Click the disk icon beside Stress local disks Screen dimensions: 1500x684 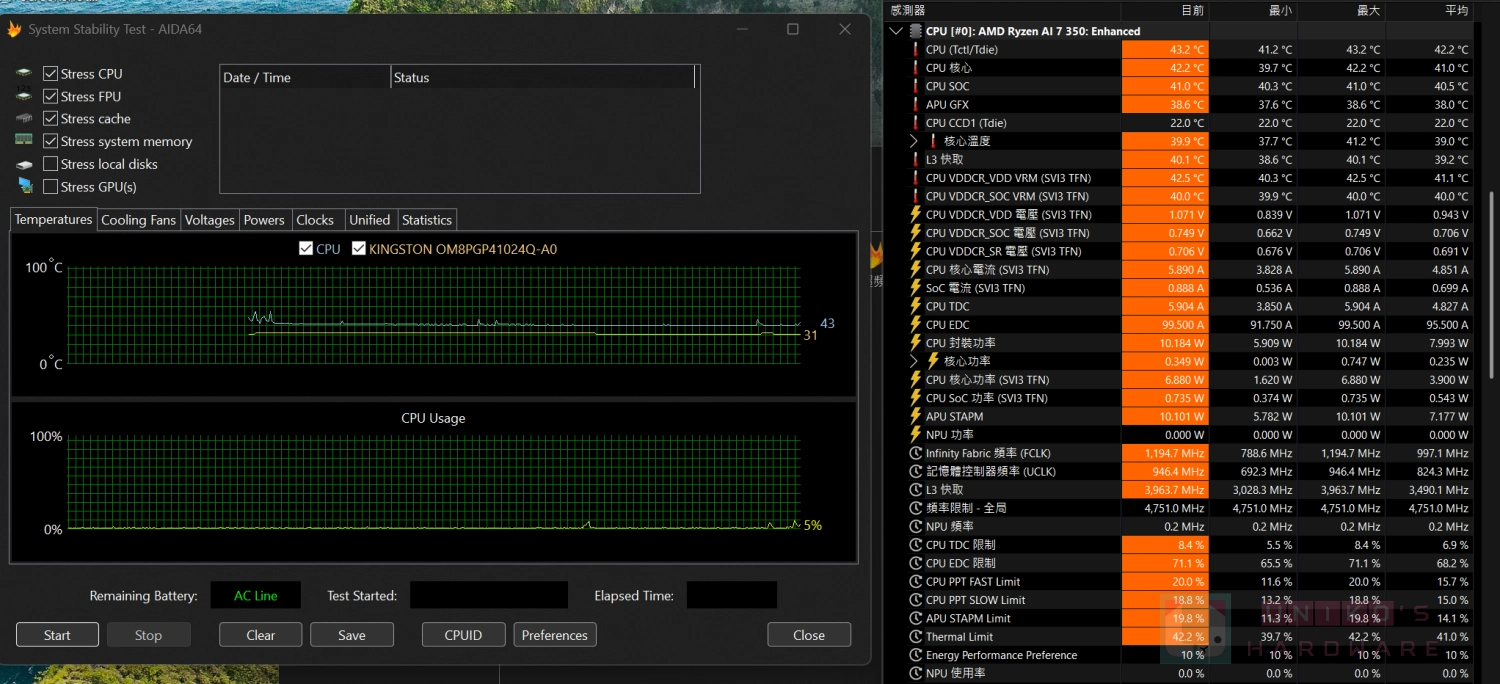(24, 164)
